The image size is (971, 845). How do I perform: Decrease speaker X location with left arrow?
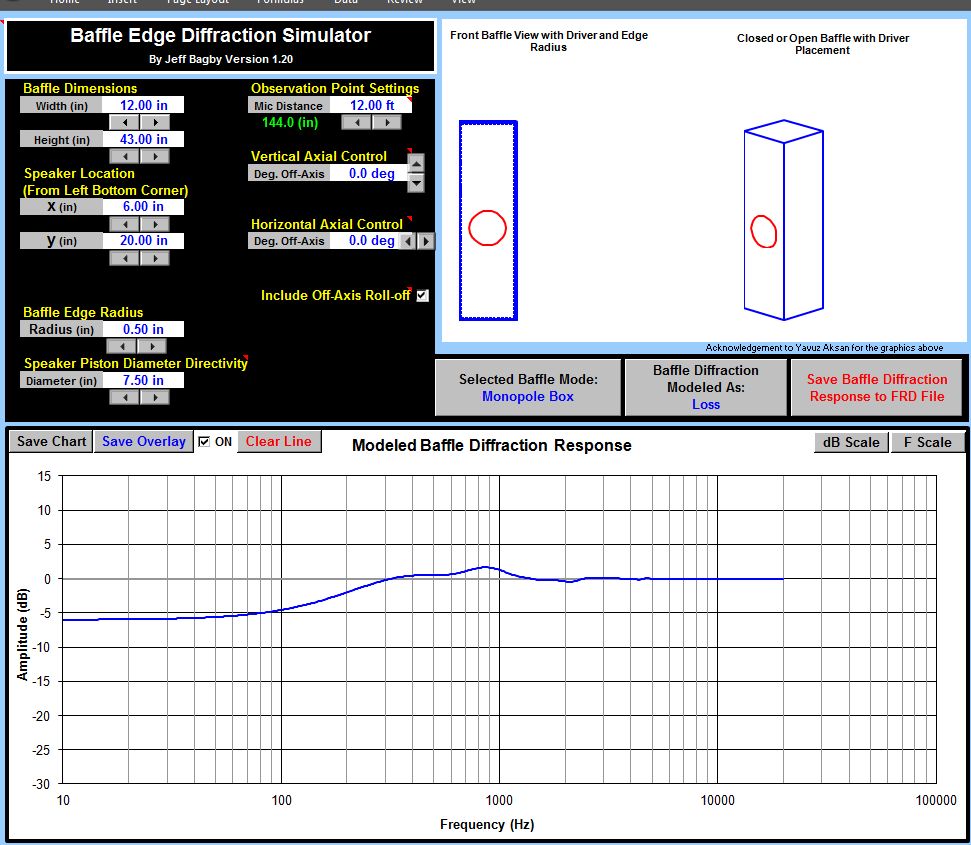(124, 224)
